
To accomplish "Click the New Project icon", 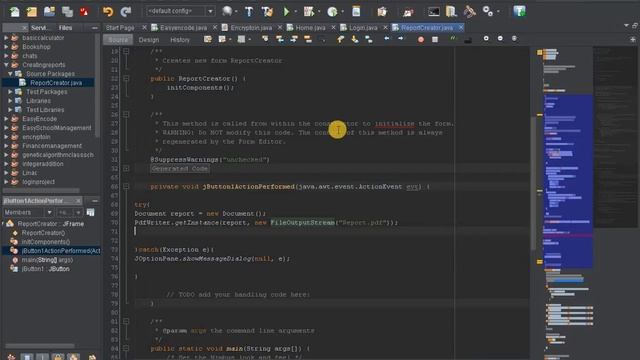I will click(32, 11).
